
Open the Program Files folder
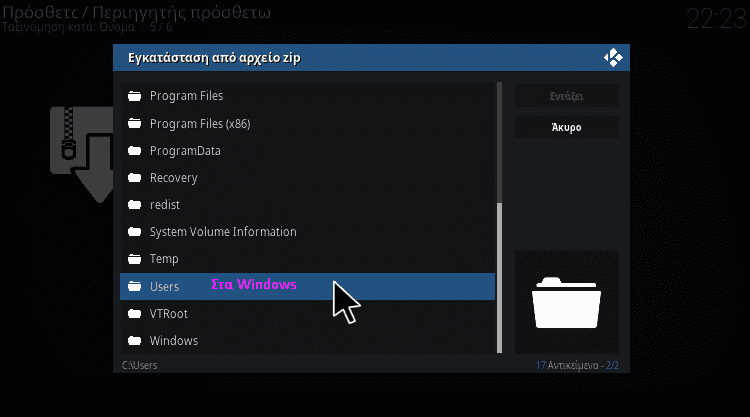point(308,96)
